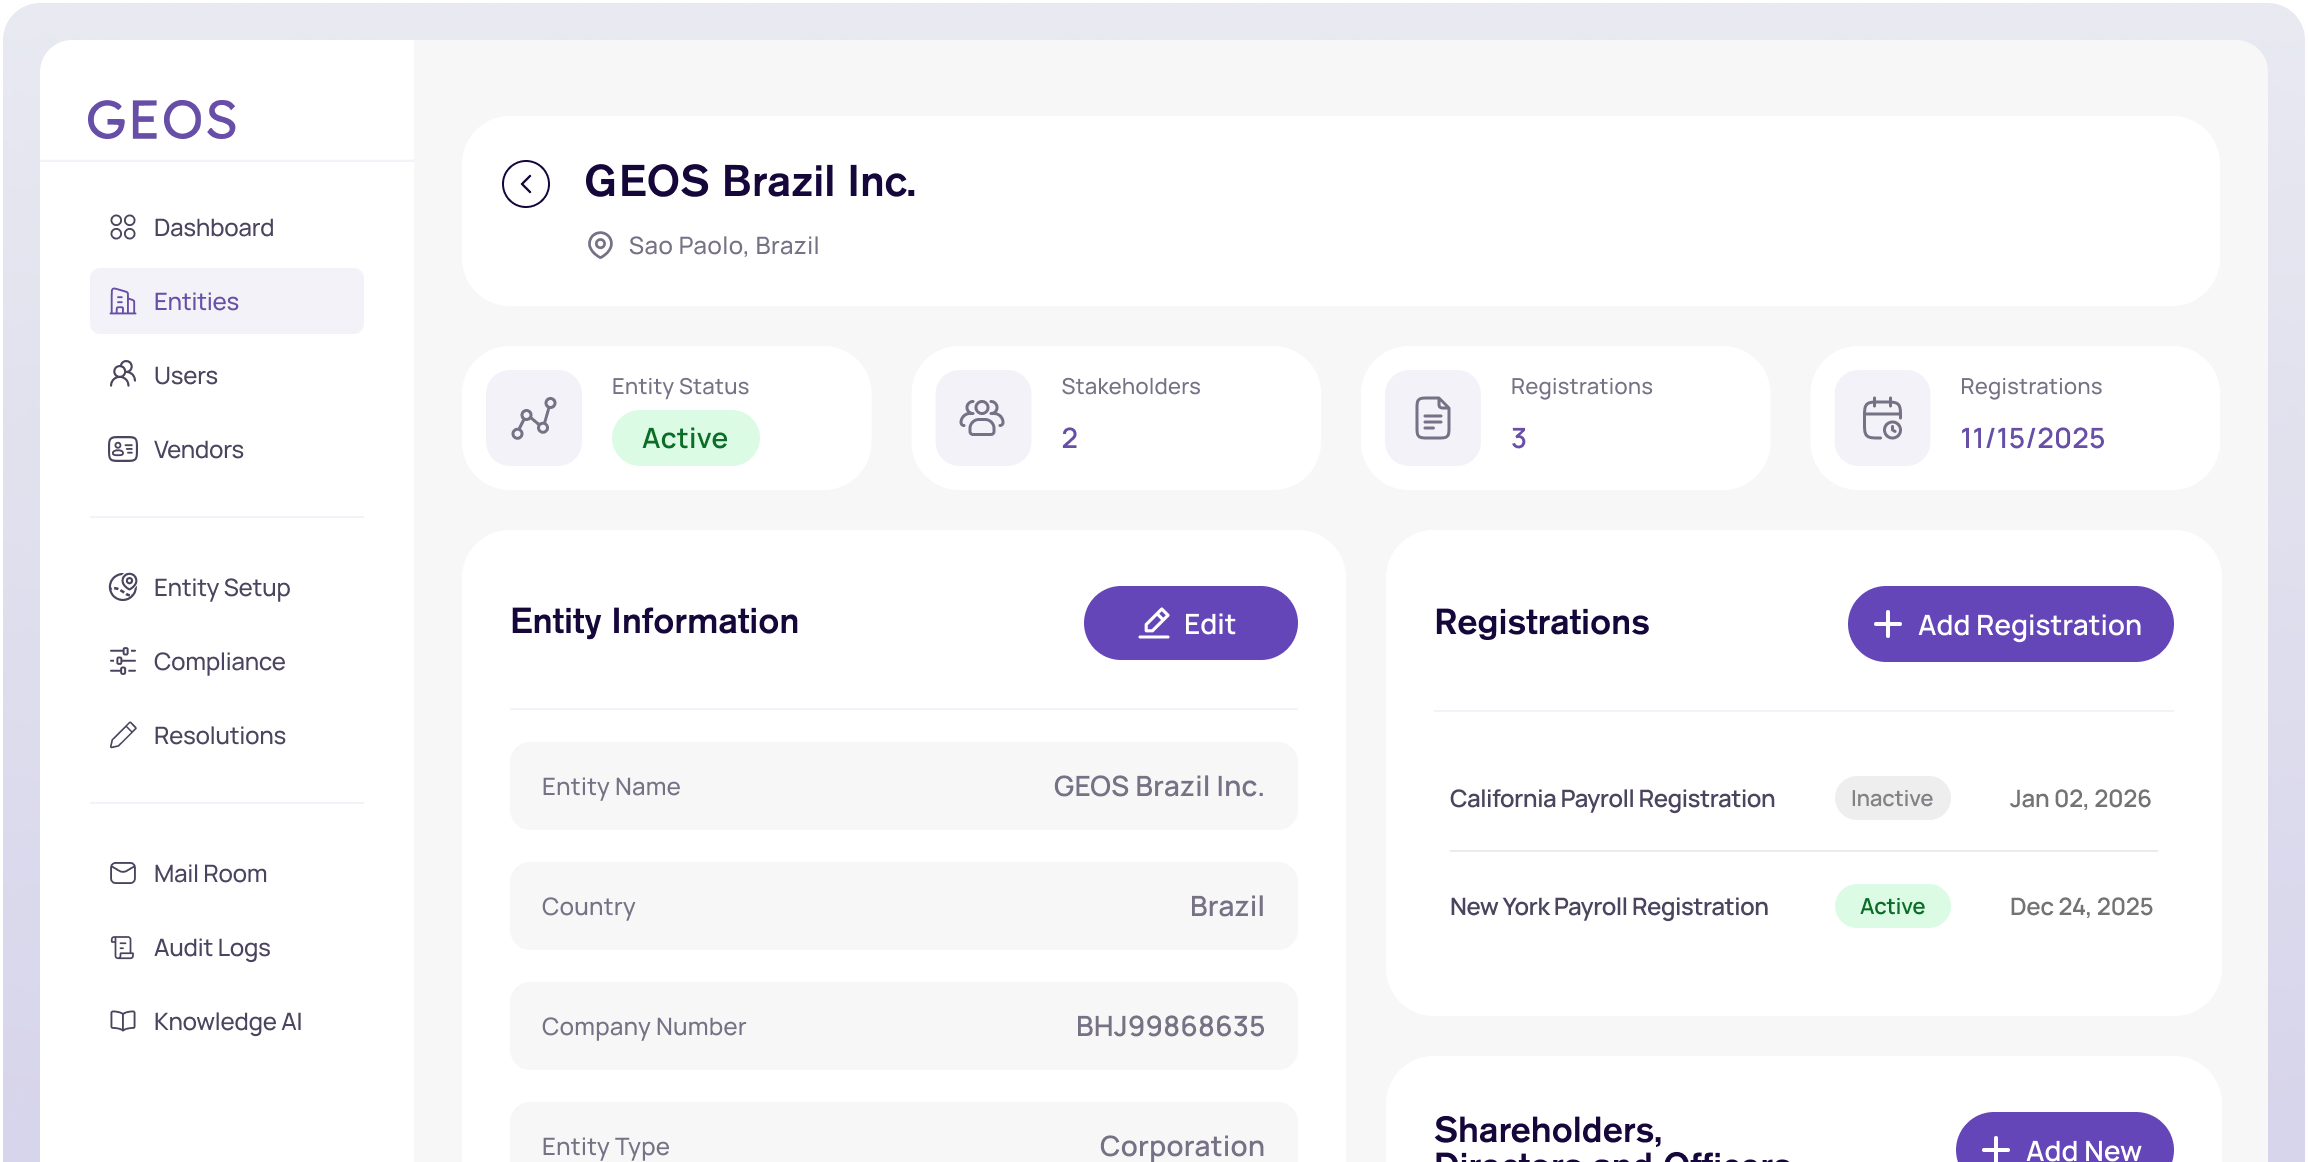Navigate to Entity Setup
Image resolution: width=2308 pixels, height=1162 pixels.
coord(221,588)
